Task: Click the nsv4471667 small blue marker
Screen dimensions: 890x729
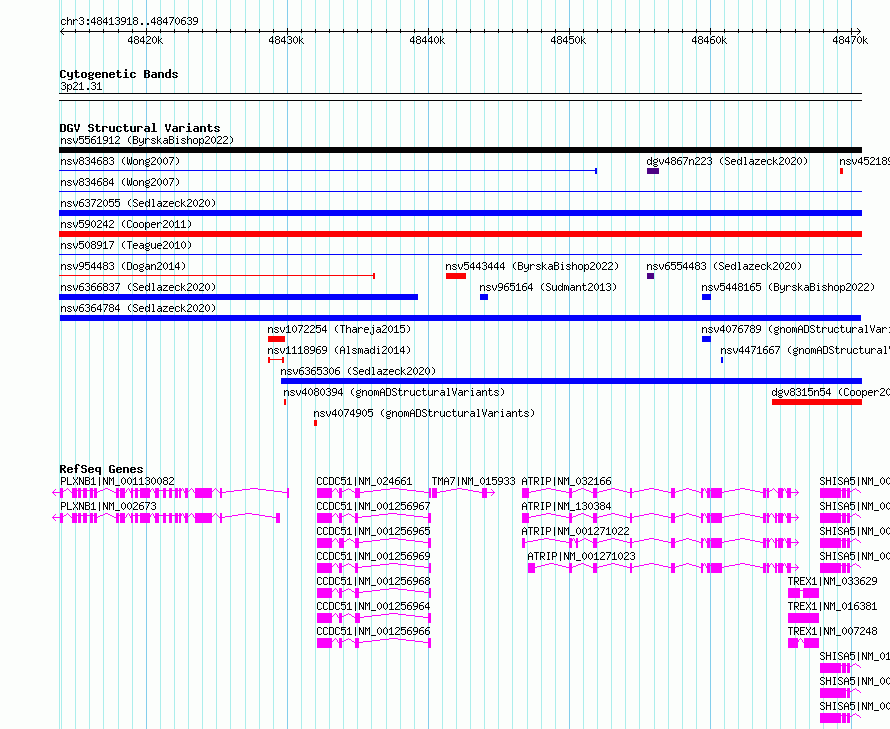Action: pos(722,360)
